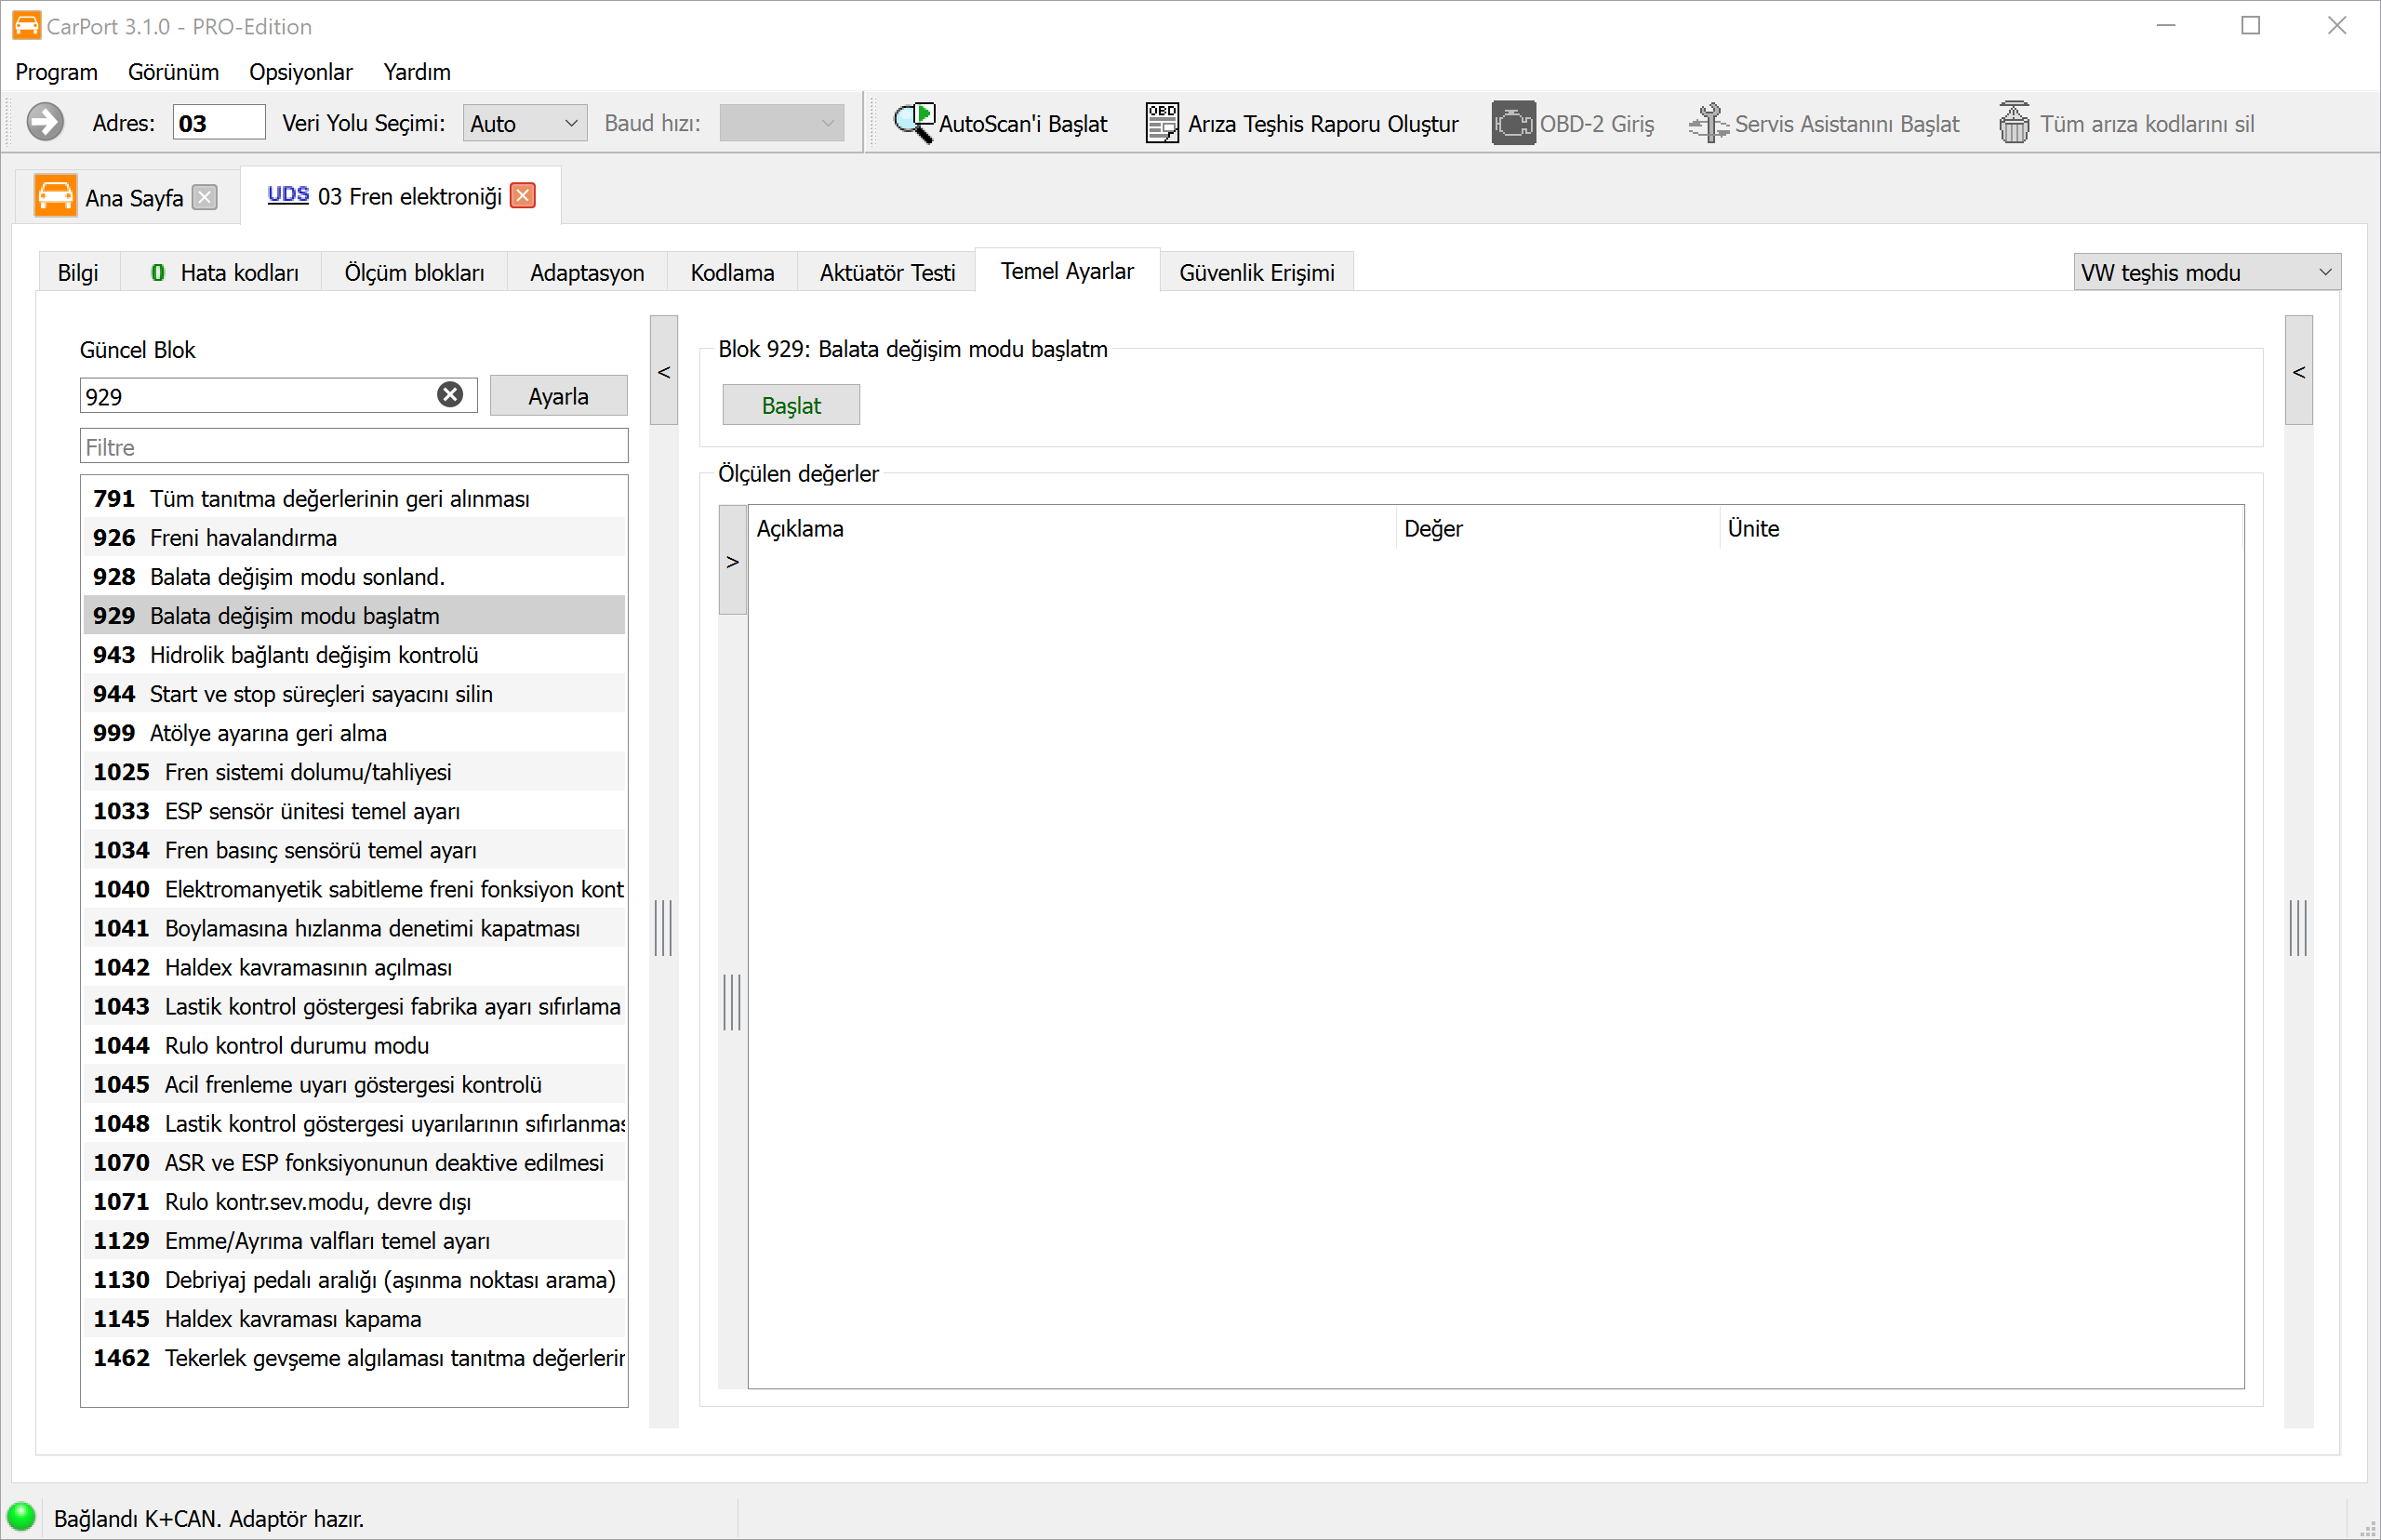Select block 1025 Fren sistemi dolumu/tahliyesi

[355, 771]
